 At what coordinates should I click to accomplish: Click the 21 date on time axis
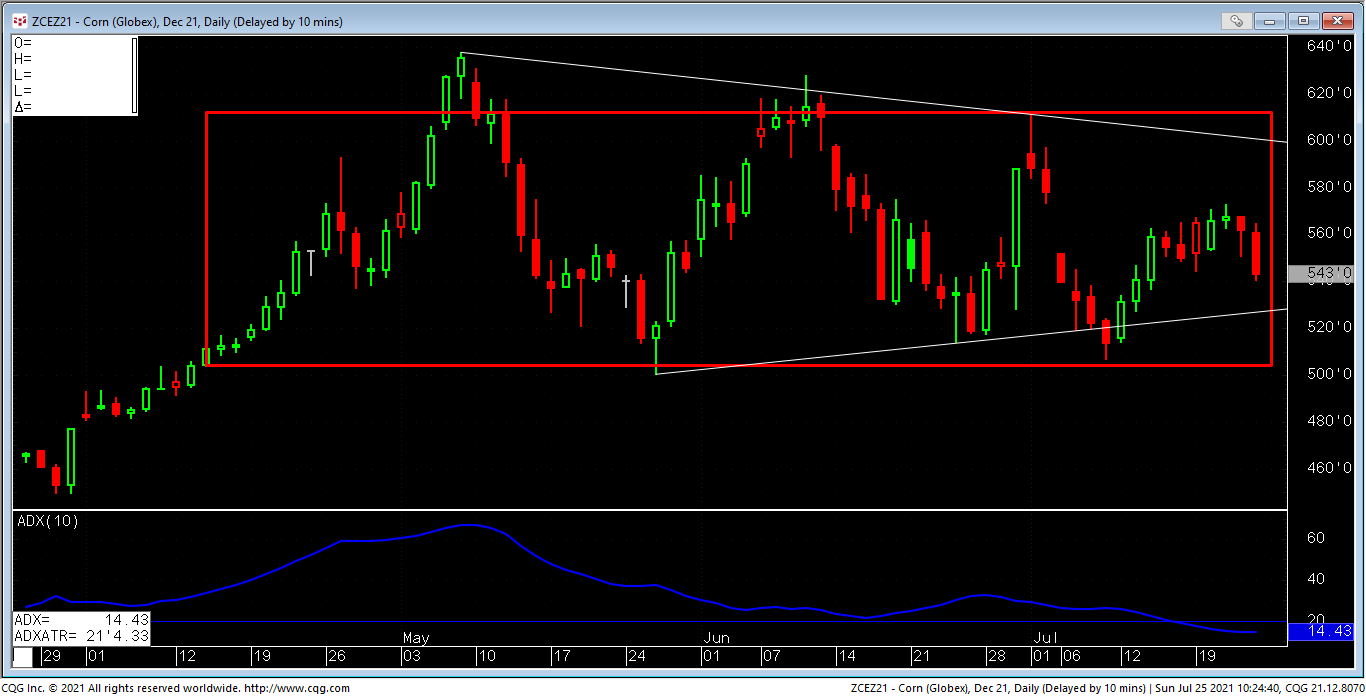coord(921,657)
